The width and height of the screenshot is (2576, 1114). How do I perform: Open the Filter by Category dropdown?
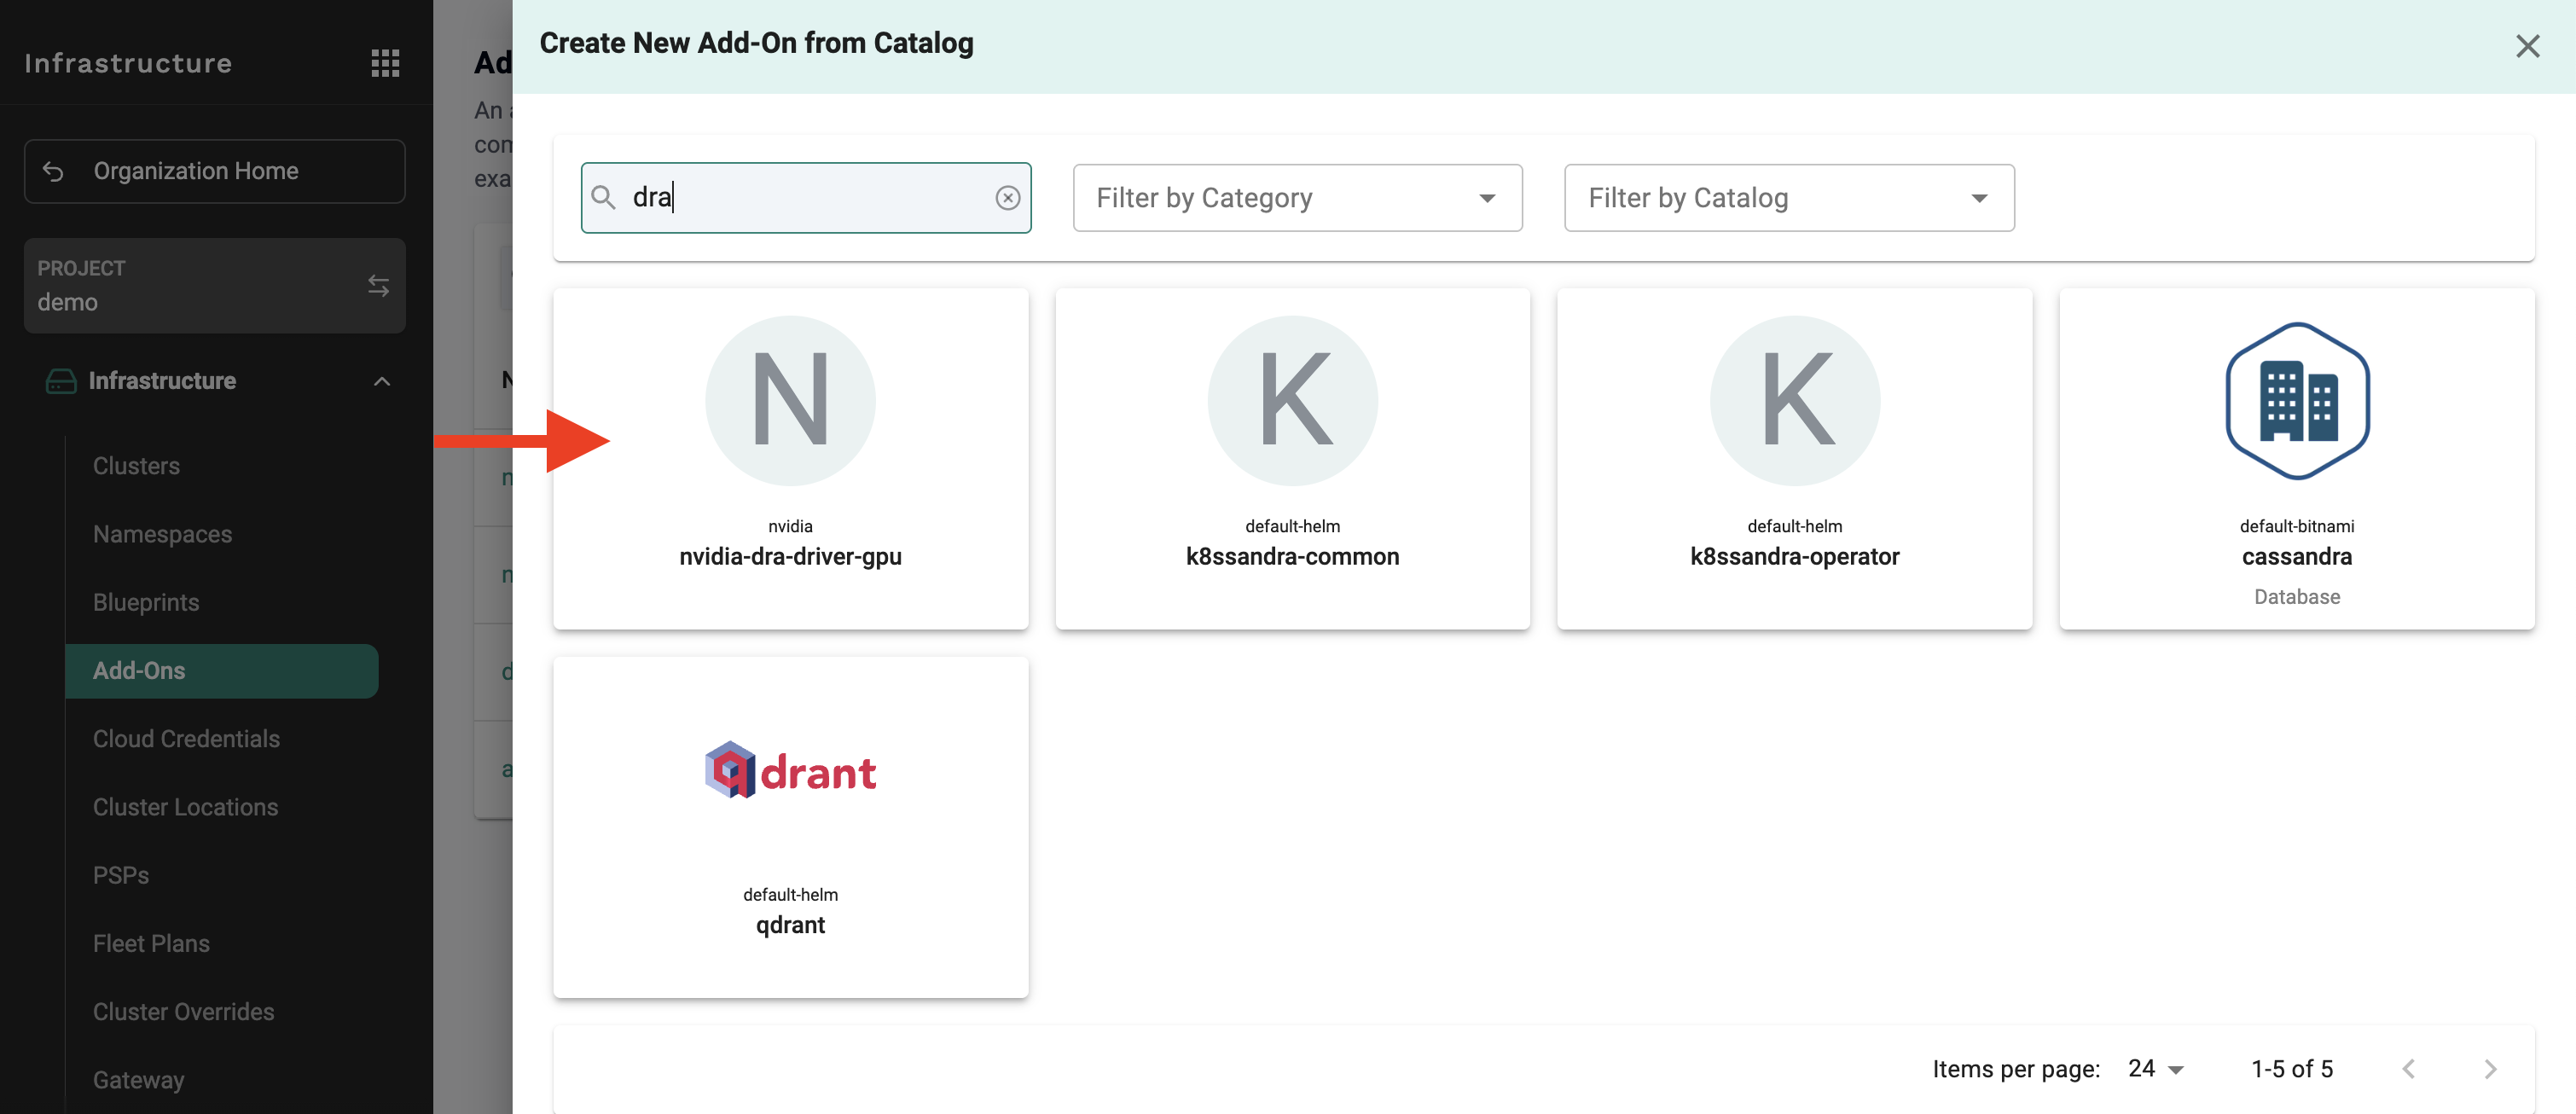coord(1297,198)
